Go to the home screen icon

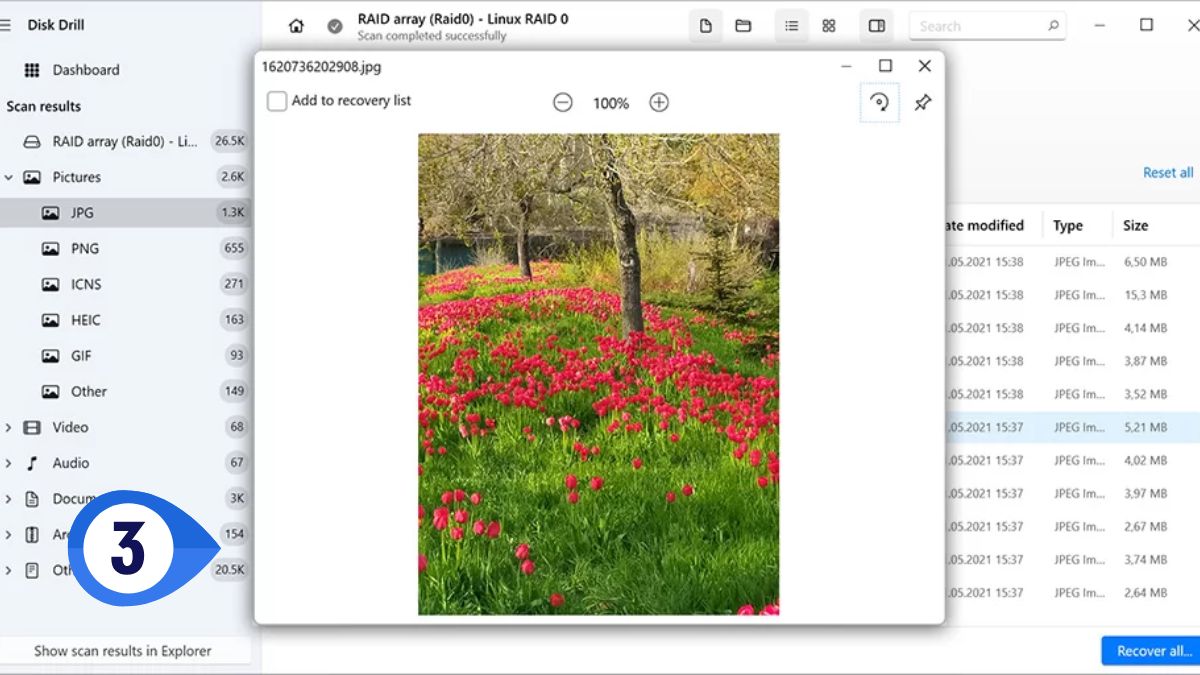296,27
